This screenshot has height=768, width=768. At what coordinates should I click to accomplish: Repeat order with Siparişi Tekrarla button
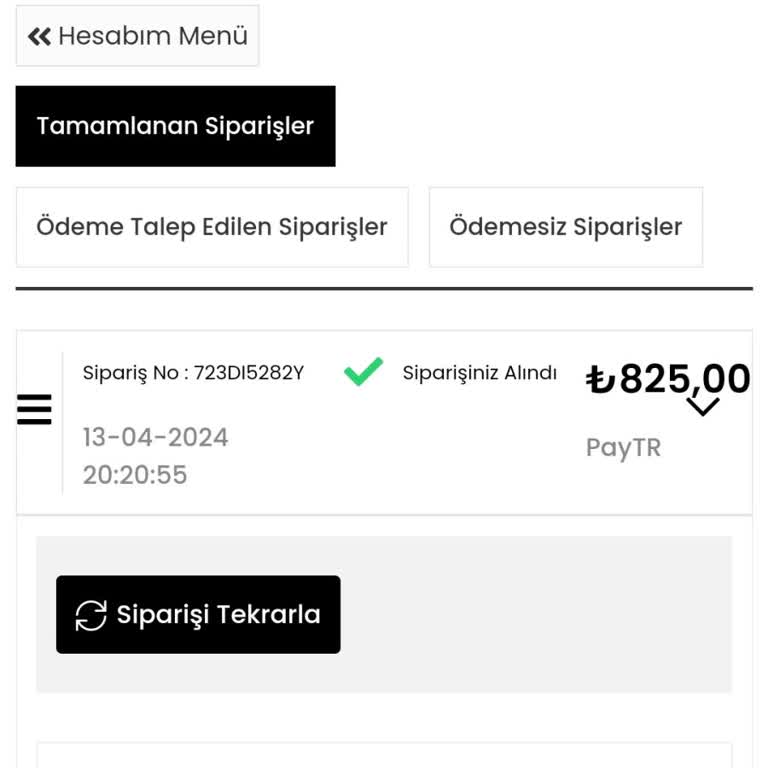click(x=198, y=614)
